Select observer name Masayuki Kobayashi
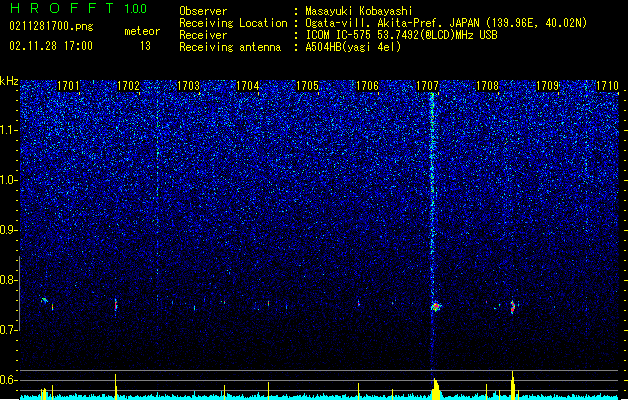 coord(359,11)
